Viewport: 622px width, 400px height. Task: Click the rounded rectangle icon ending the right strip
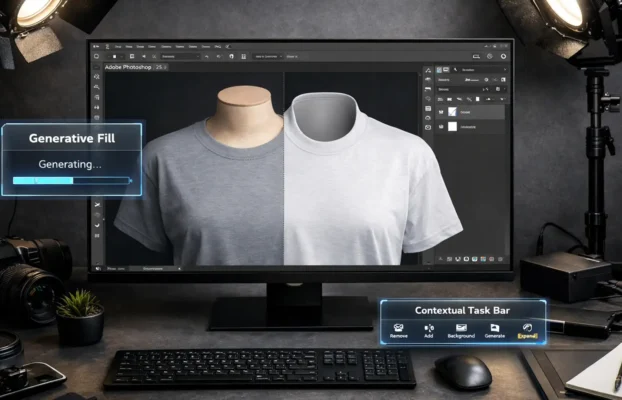pyautogui.click(x=428, y=127)
